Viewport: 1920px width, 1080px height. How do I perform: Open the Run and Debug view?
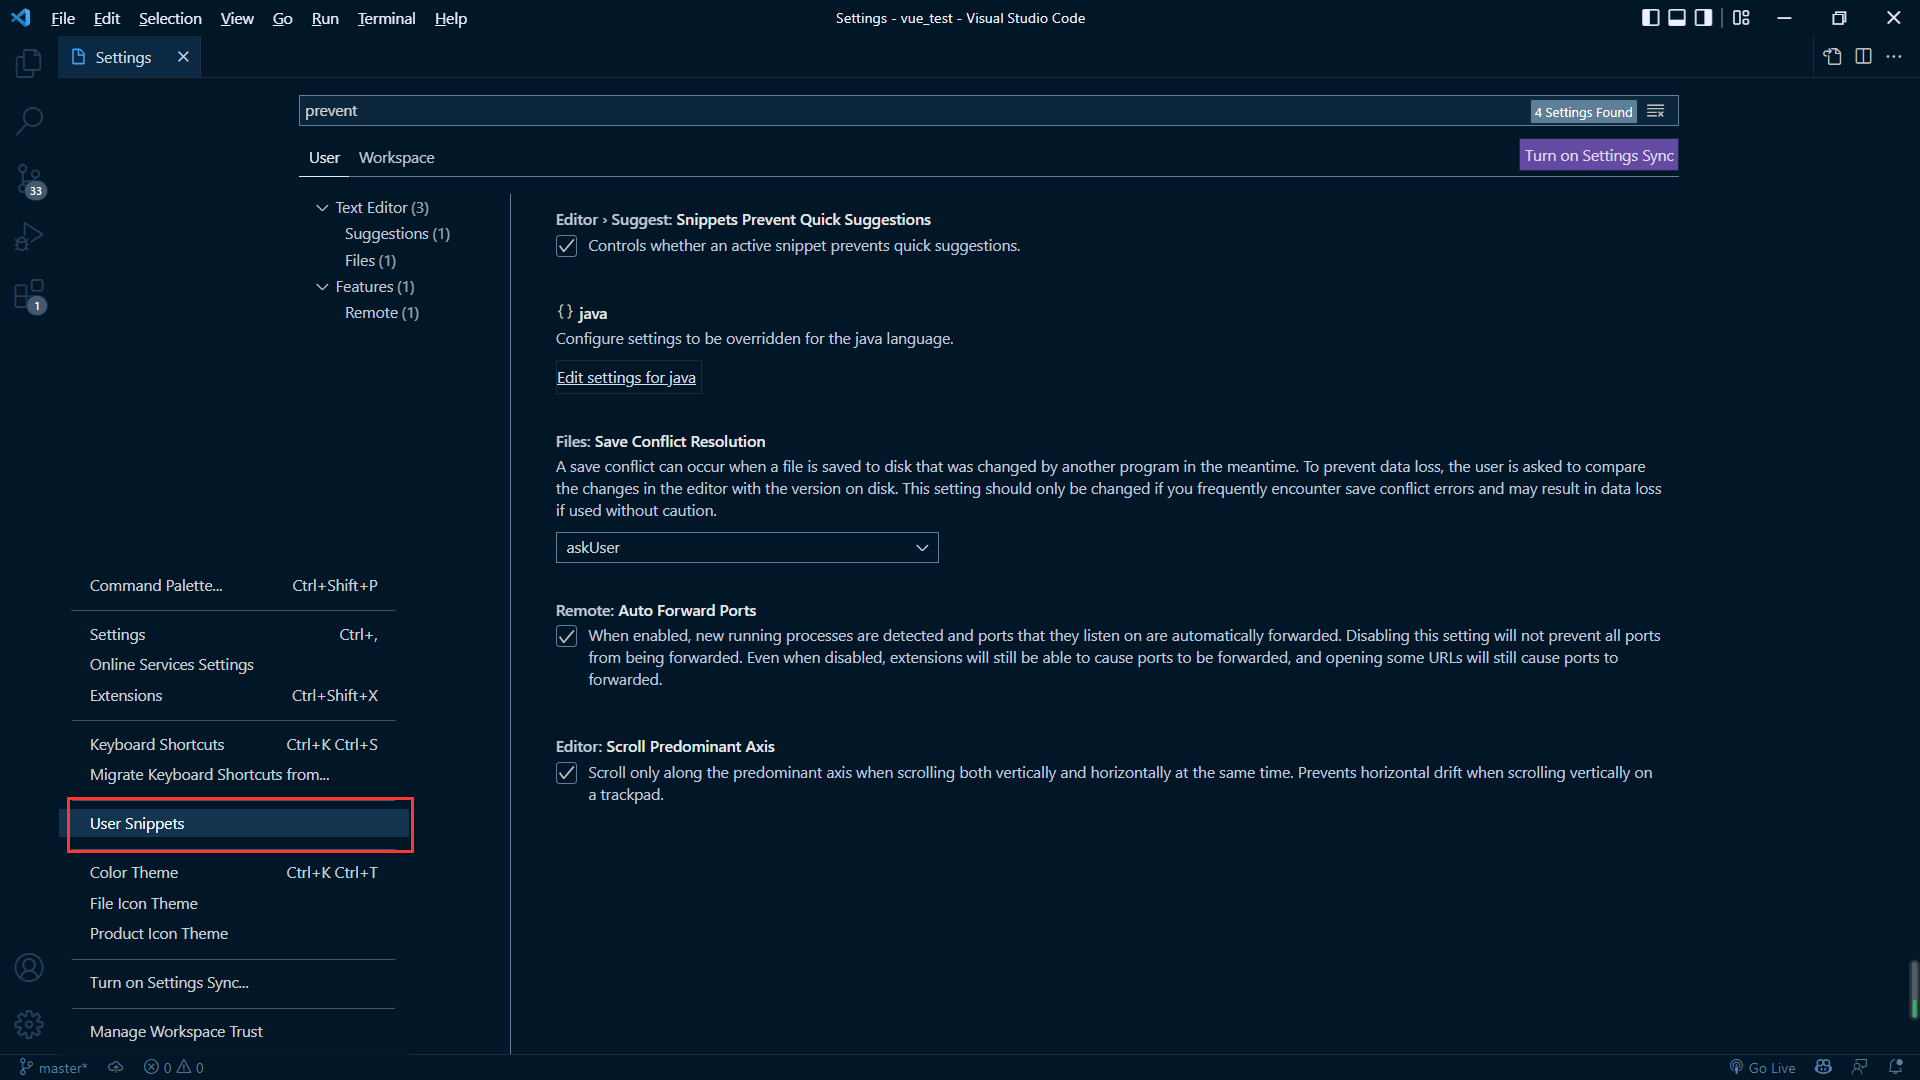coord(29,237)
